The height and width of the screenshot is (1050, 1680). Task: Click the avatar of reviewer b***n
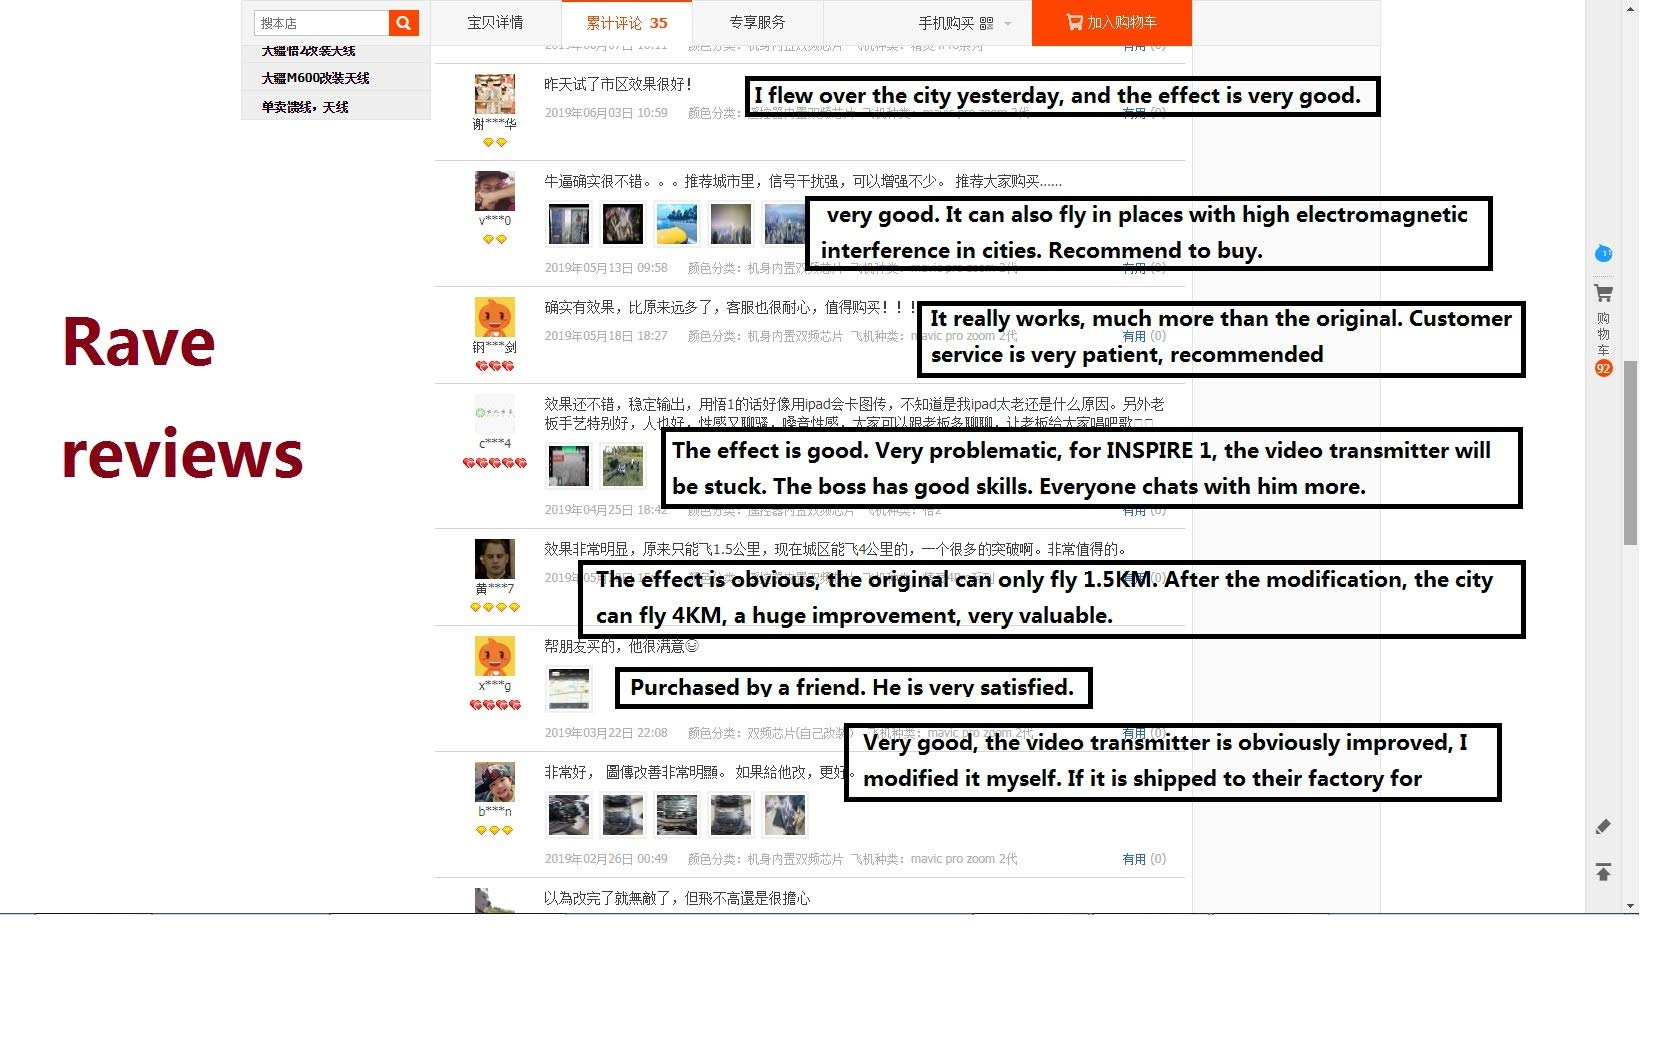click(494, 782)
